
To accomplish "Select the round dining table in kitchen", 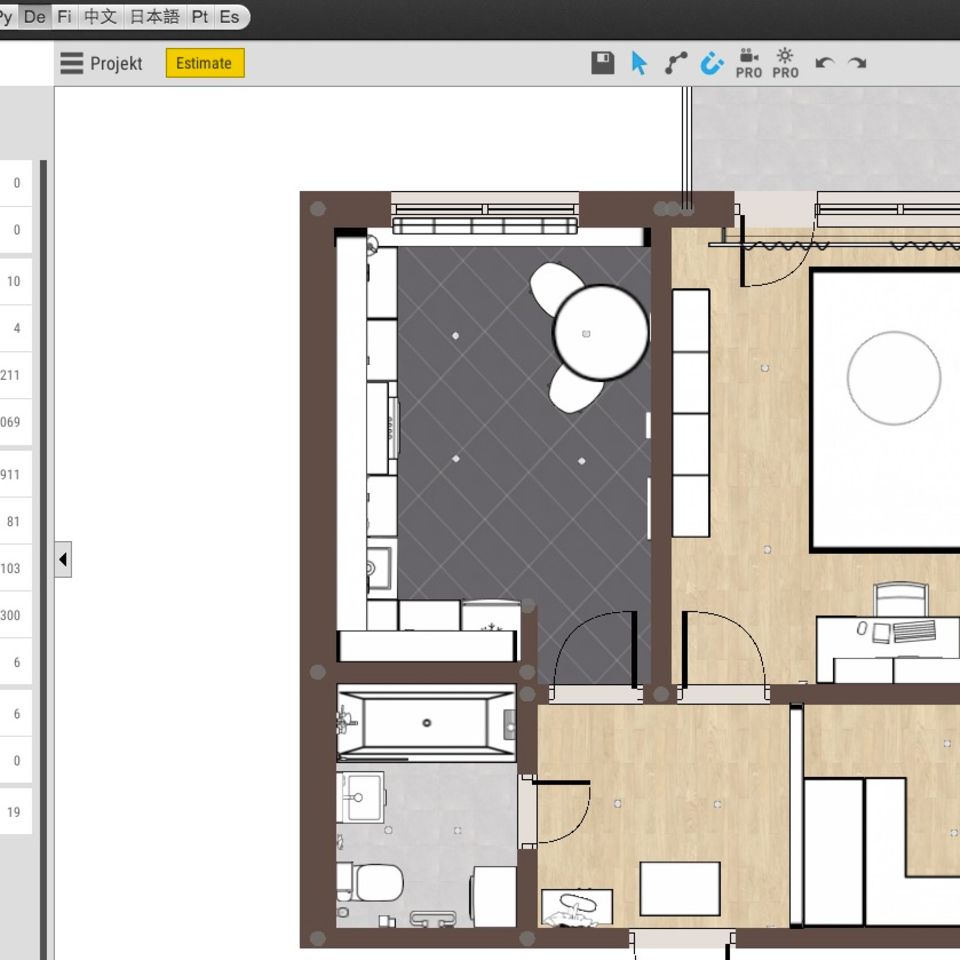I will coord(600,332).
